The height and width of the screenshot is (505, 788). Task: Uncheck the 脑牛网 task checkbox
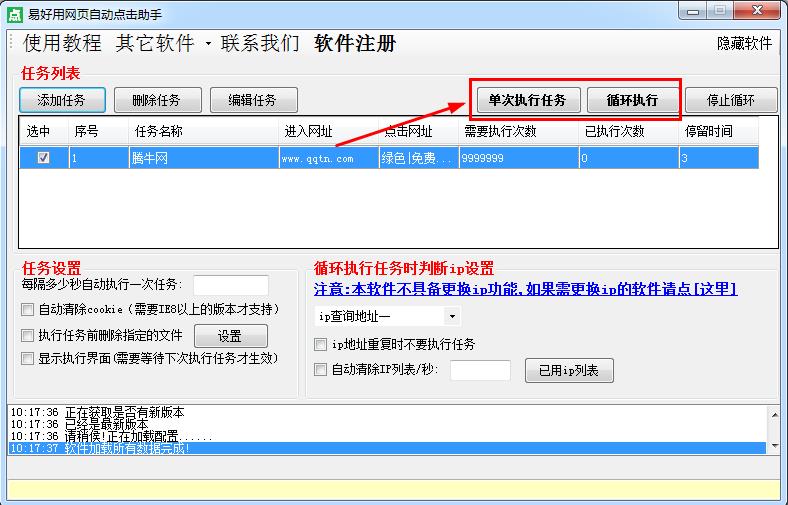pyautogui.click(x=43, y=157)
